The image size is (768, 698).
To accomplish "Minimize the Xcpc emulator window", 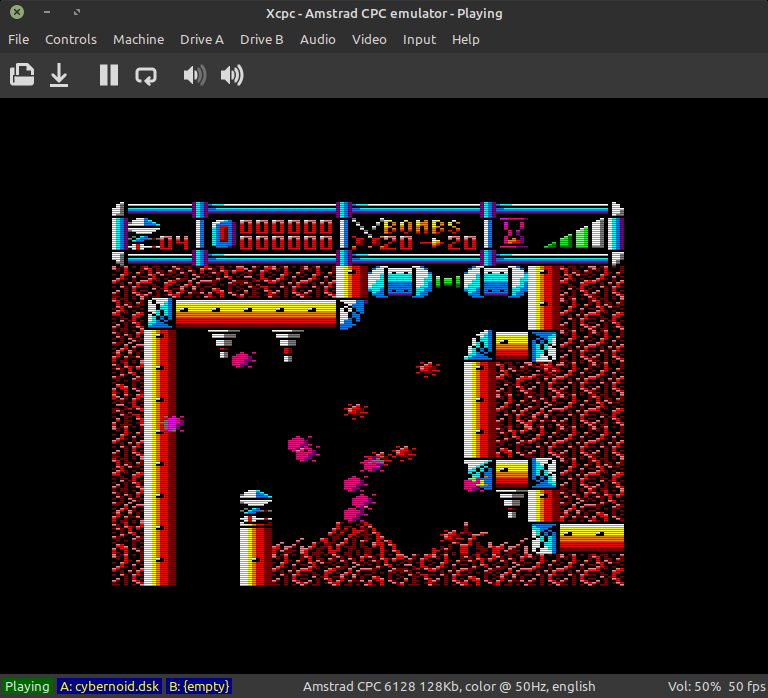I will [x=47, y=12].
